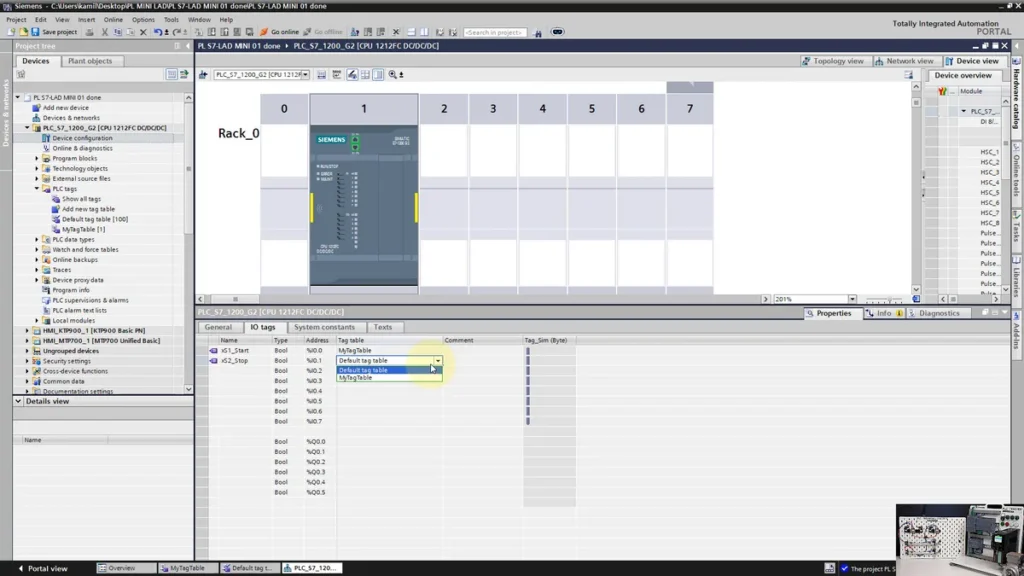Click the CPU module in rack slot 1

364,206
